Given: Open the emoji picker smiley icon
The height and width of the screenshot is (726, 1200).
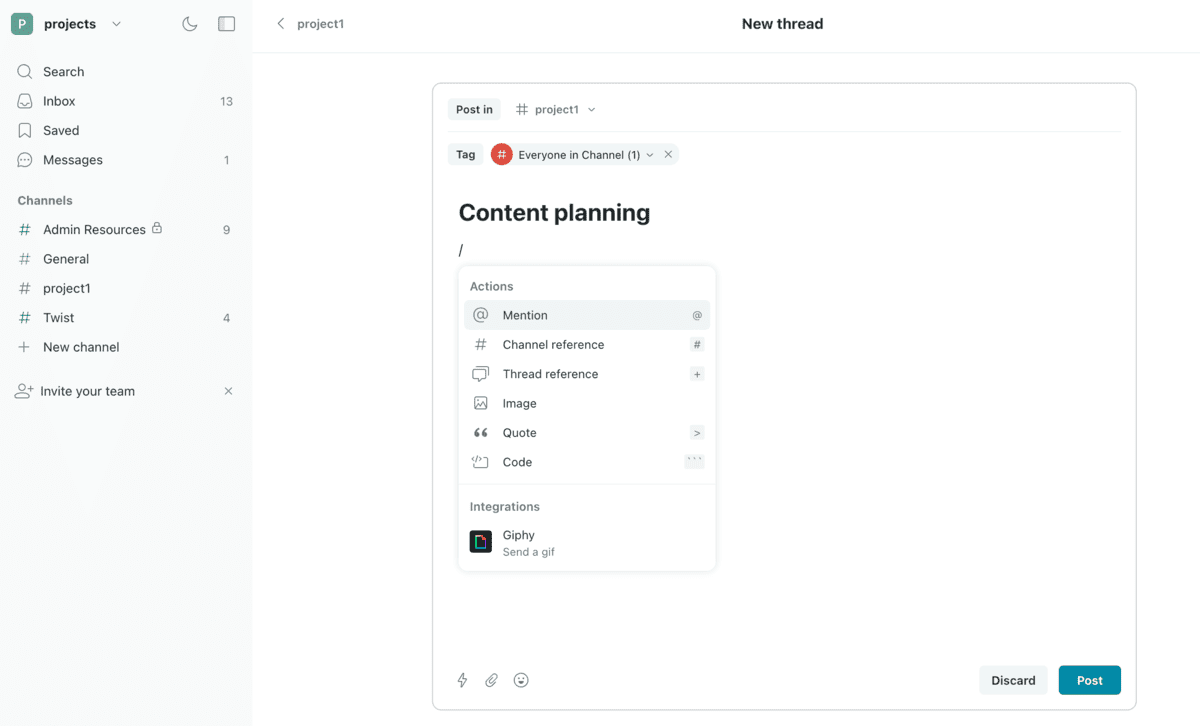Looking at the screenshot, I should pyautogui.click(x=521, y=680).
